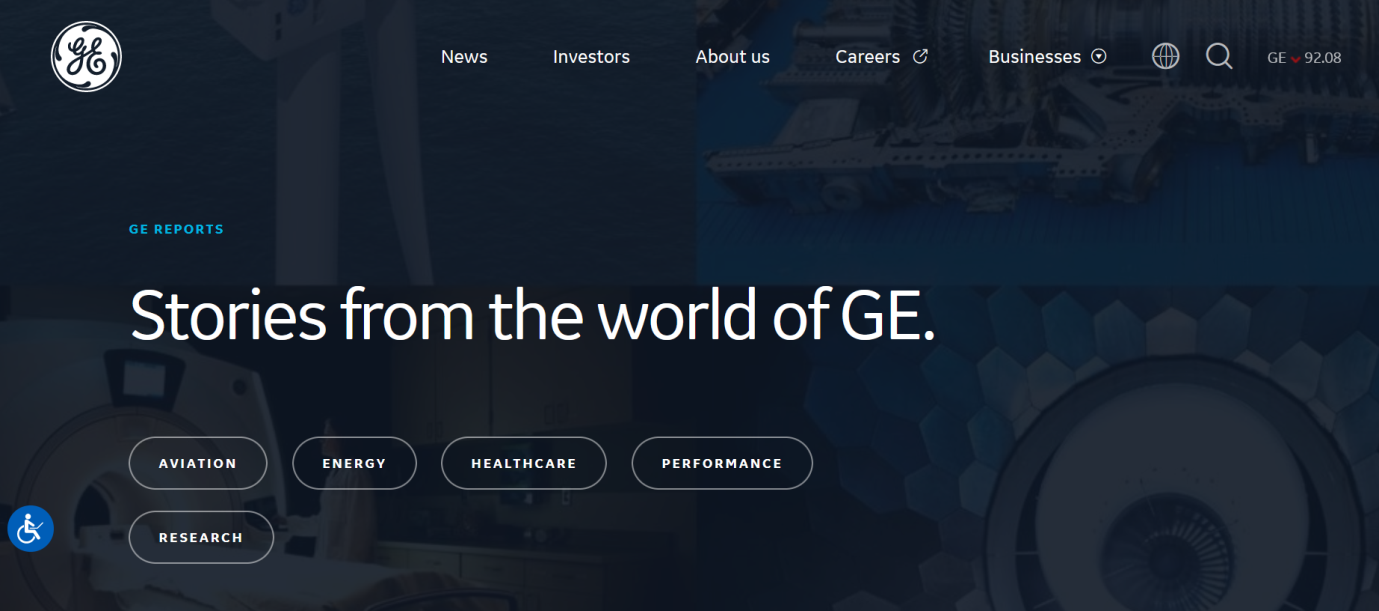Image resolution: width=1379 pixels, height=611 pixels.
Task: Filter stories by Aviation
Action: point(198,463)
